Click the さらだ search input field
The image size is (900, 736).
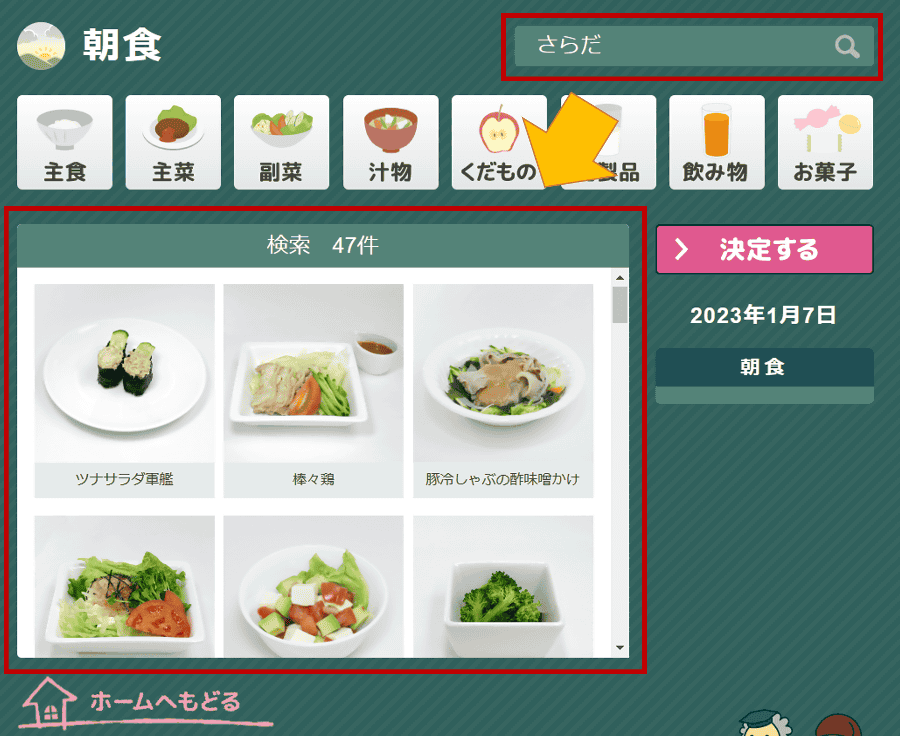point(694,46)
